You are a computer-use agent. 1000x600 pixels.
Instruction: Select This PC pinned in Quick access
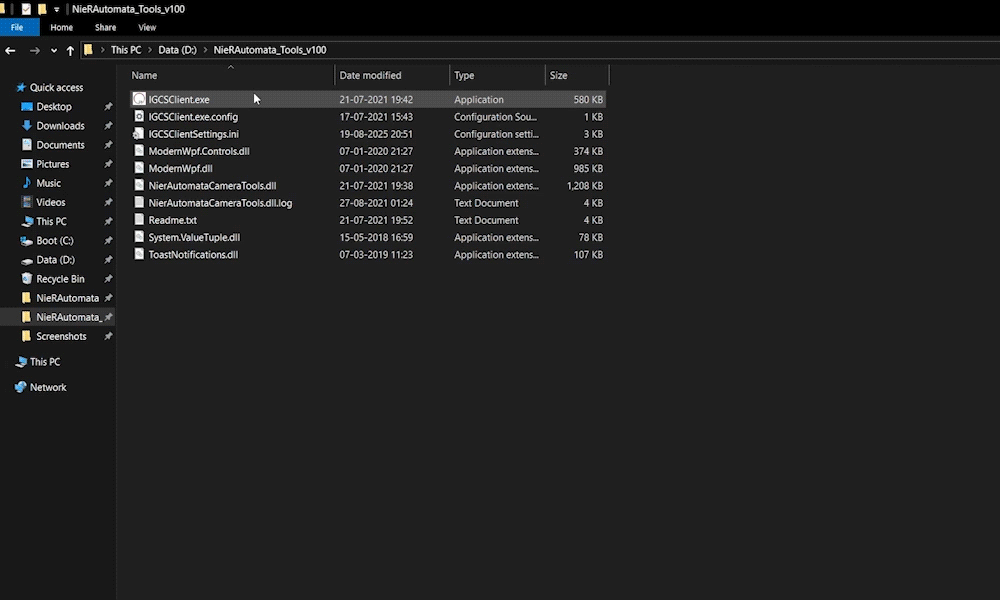(x=51, y=221)
